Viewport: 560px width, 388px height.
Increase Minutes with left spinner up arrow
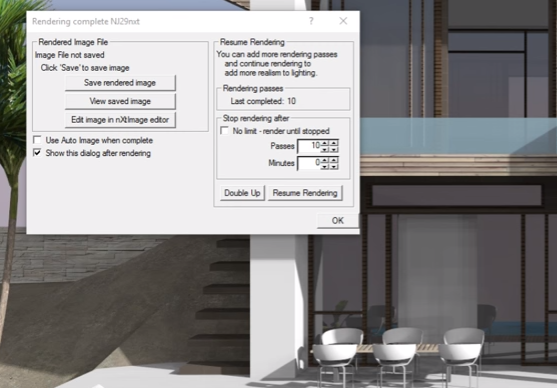pos(324,160)
